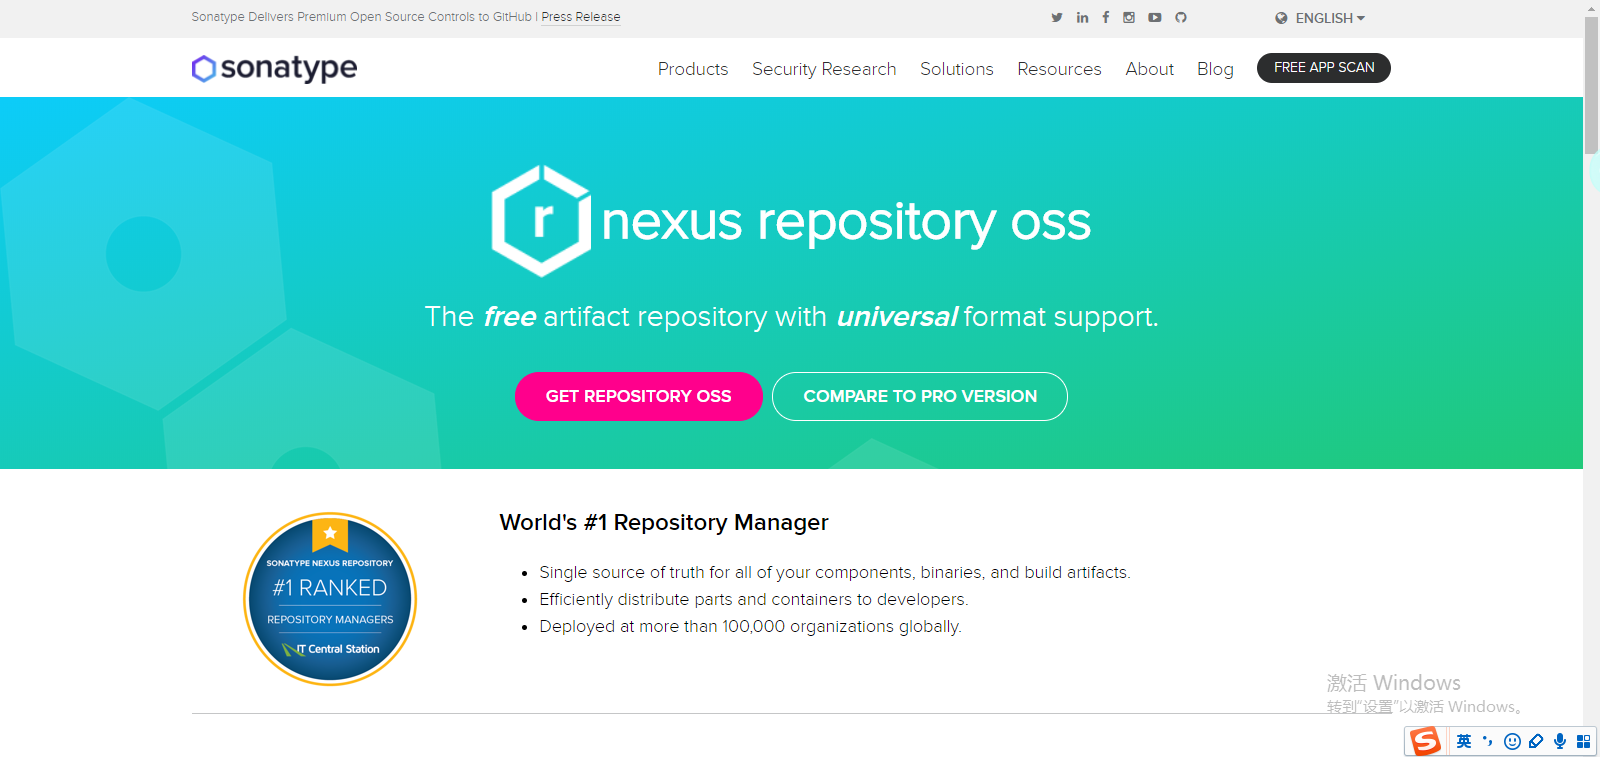This screenshot has width=1600, height=757.
Task: Click the scrollbar up arrow
Action: [1591, 8]
